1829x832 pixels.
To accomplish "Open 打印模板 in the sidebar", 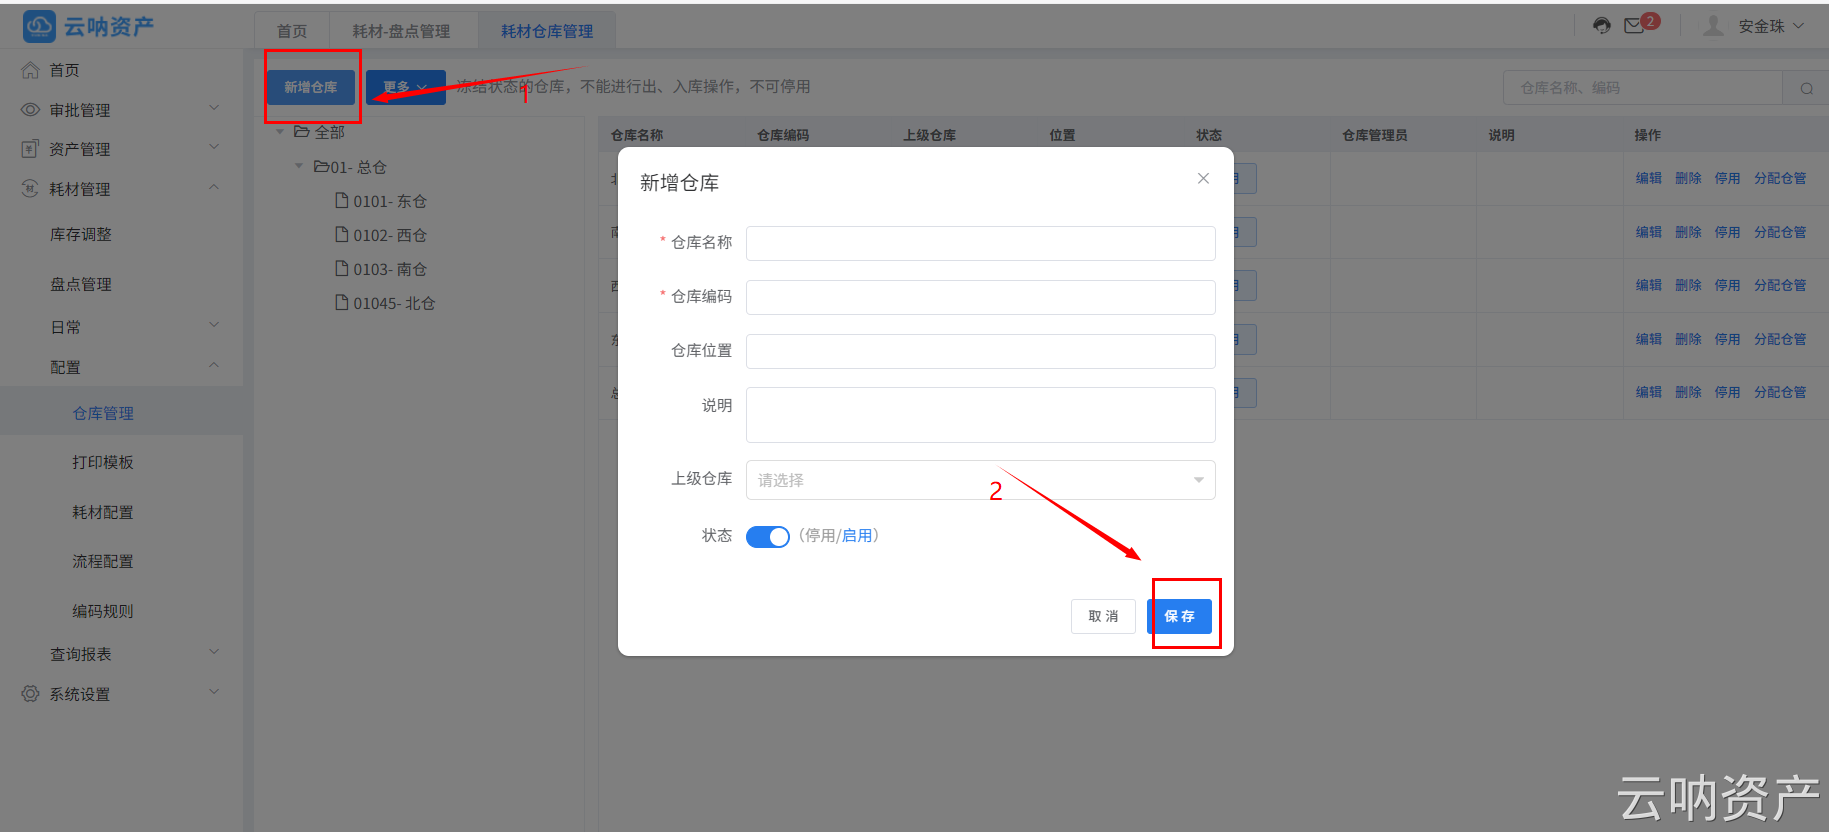I will coord(103,462).
